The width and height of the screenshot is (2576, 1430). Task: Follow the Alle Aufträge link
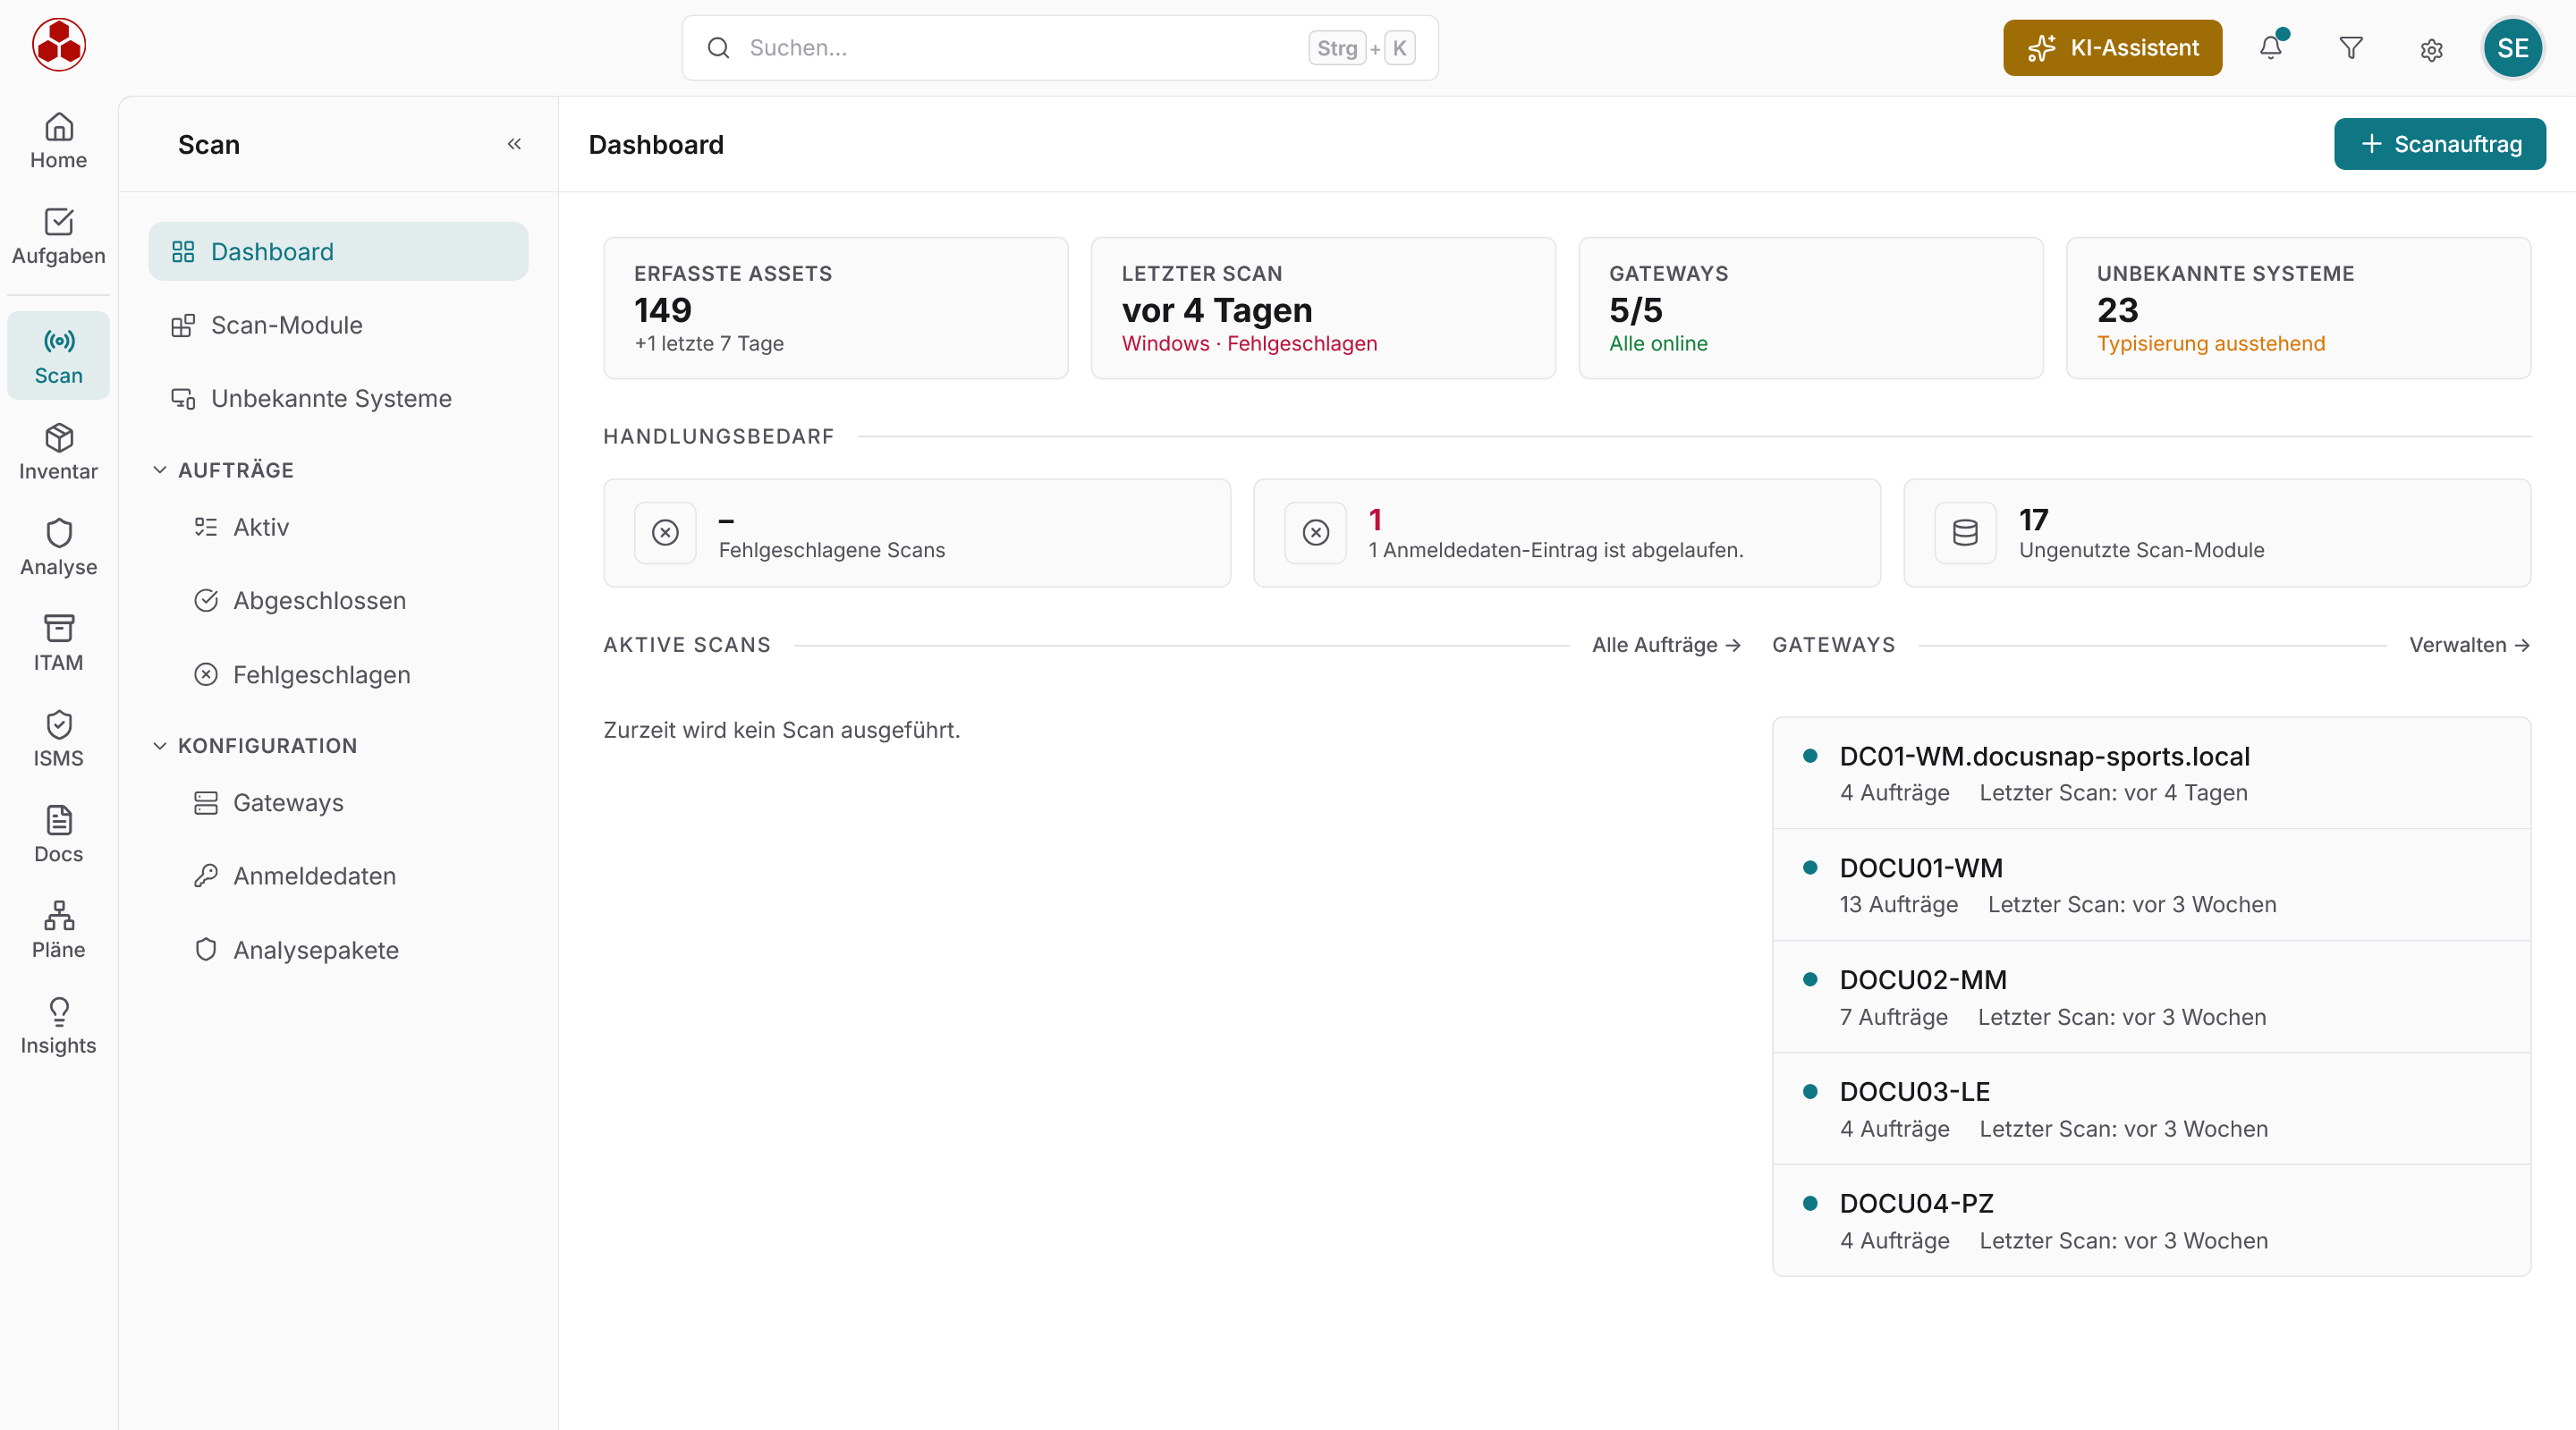click(x=1666, y=645)
